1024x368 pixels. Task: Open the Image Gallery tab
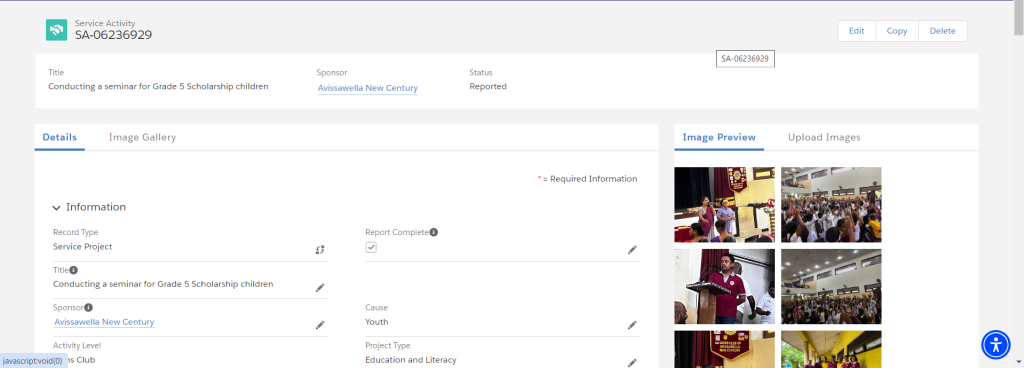(142, 137)
